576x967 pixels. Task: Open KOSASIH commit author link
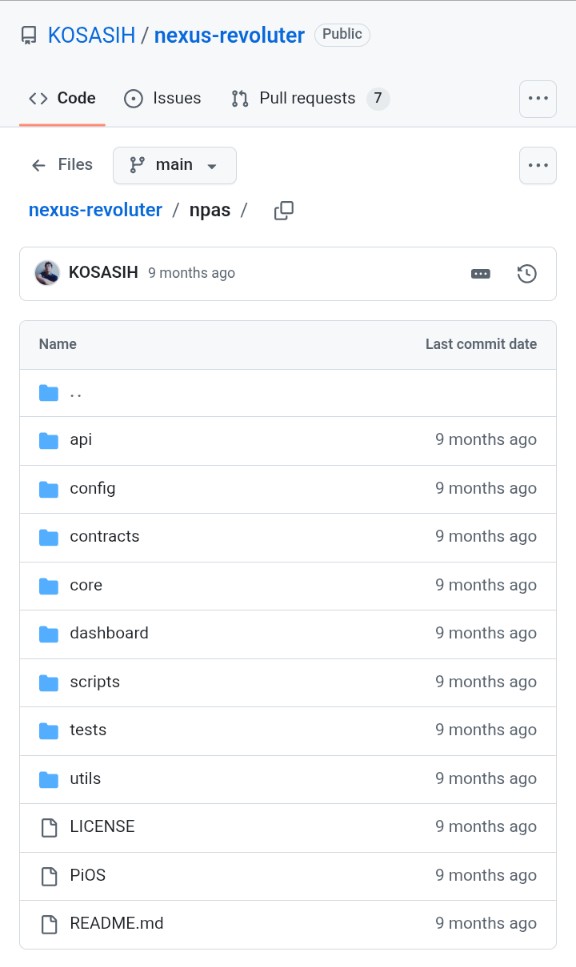103,273
